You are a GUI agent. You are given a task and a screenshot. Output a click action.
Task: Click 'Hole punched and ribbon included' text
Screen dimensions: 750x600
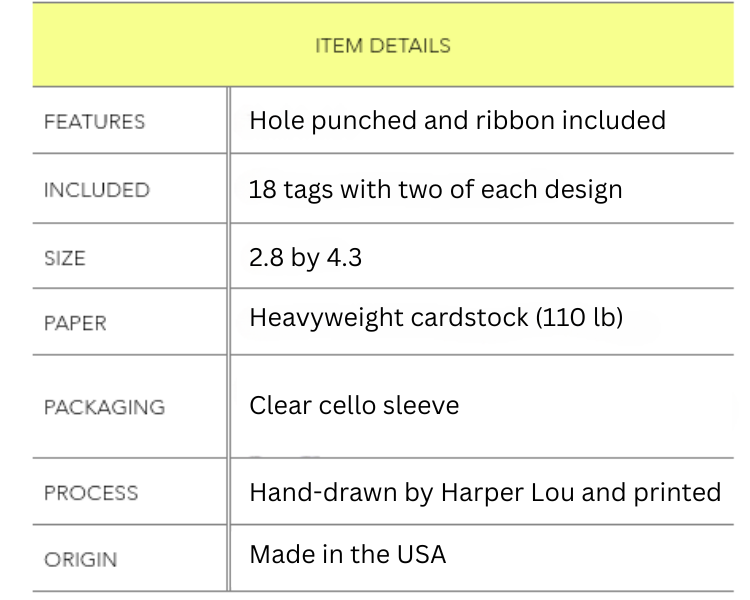[x=457, y=121]
